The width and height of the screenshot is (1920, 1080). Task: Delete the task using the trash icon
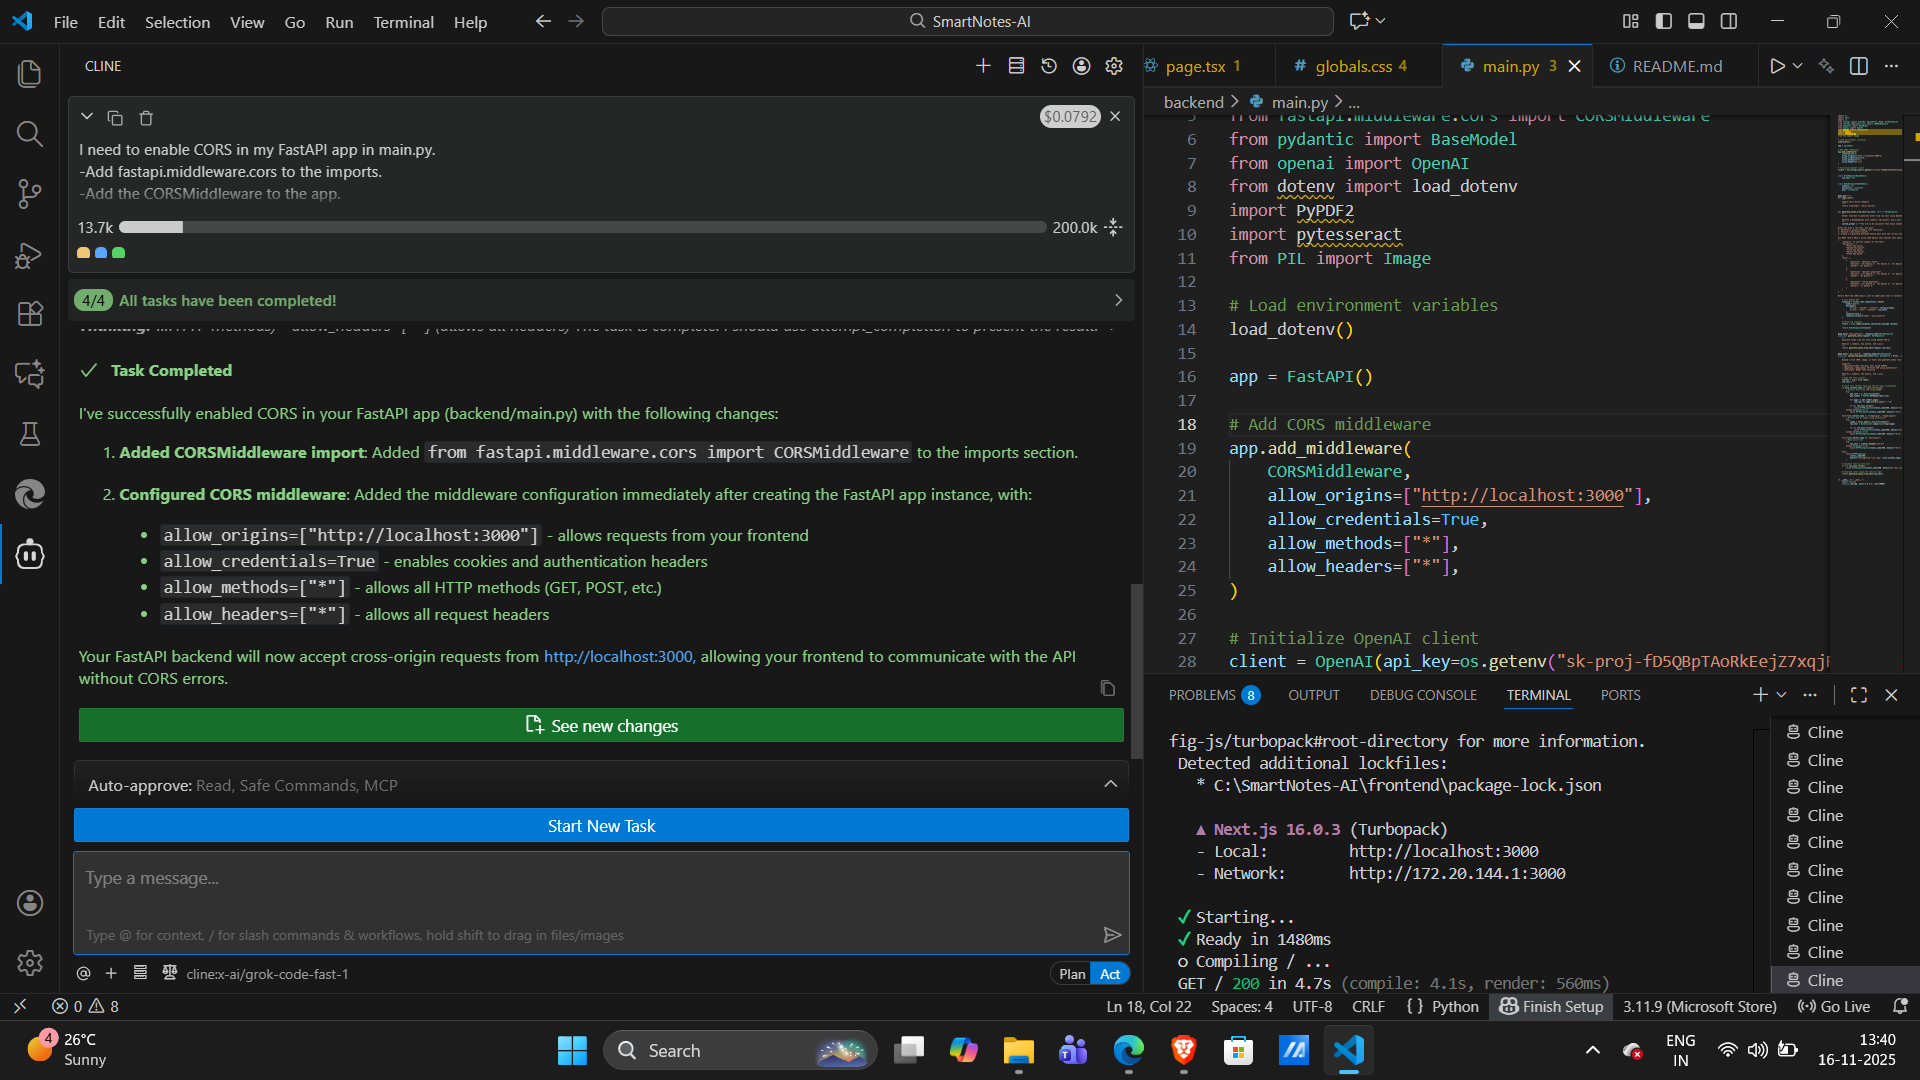coord(146,118)
